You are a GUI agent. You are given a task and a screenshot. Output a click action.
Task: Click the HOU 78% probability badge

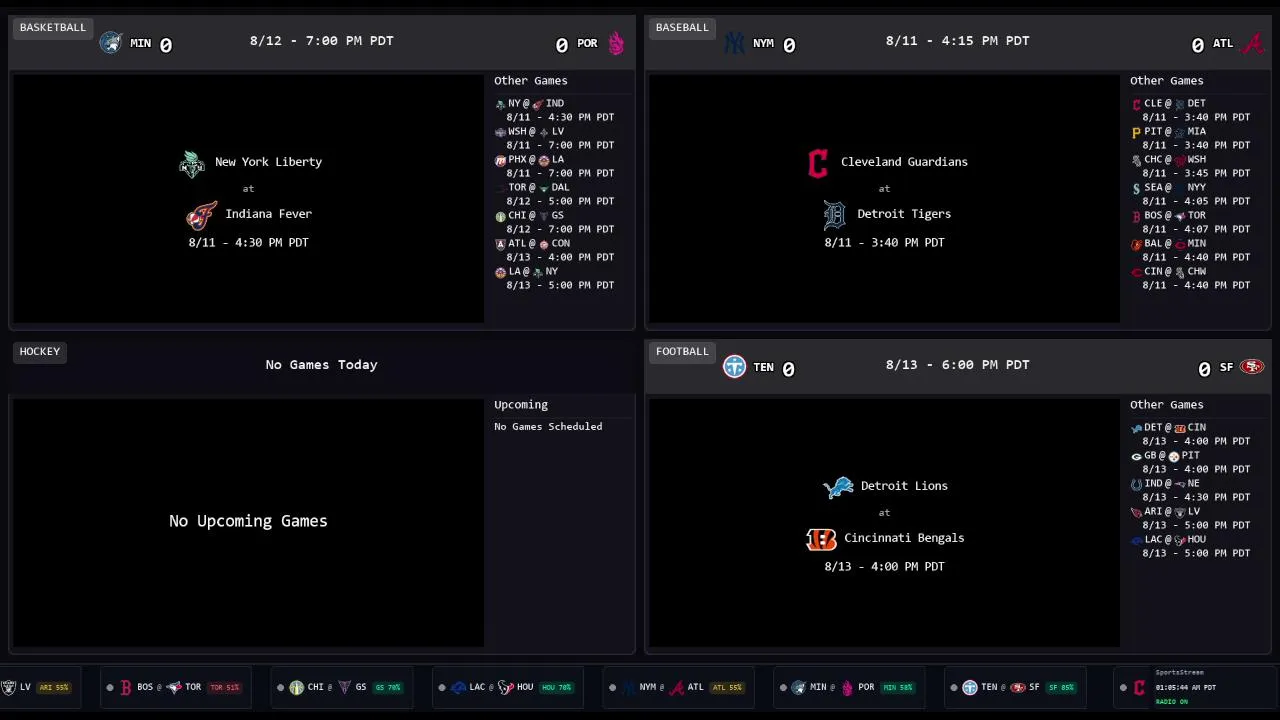click(556, 688)
